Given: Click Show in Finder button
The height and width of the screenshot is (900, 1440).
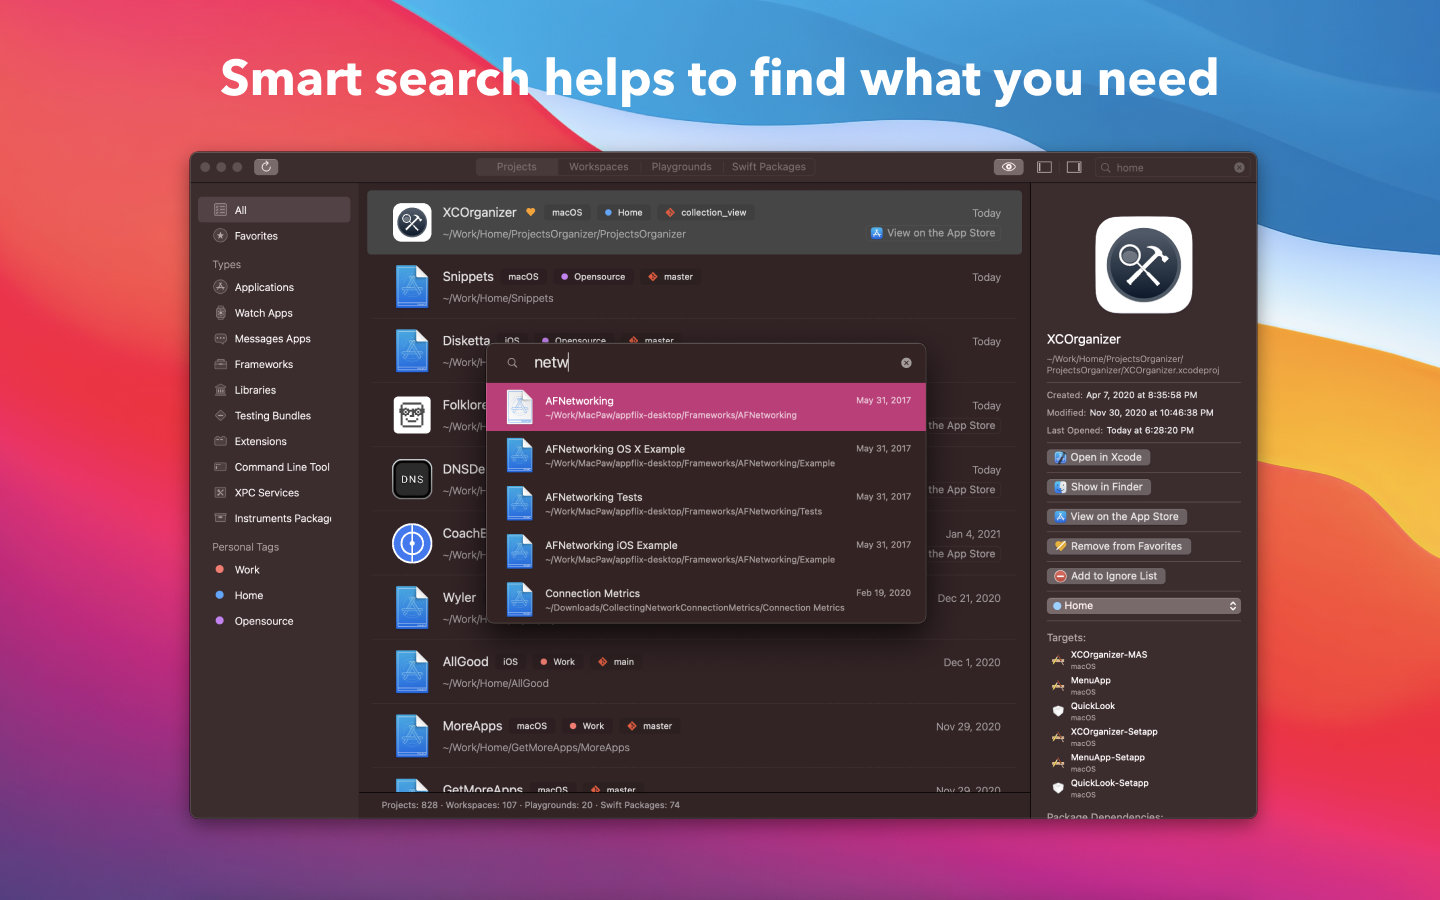Looking at the screenshot, I should click(1099, 487).
